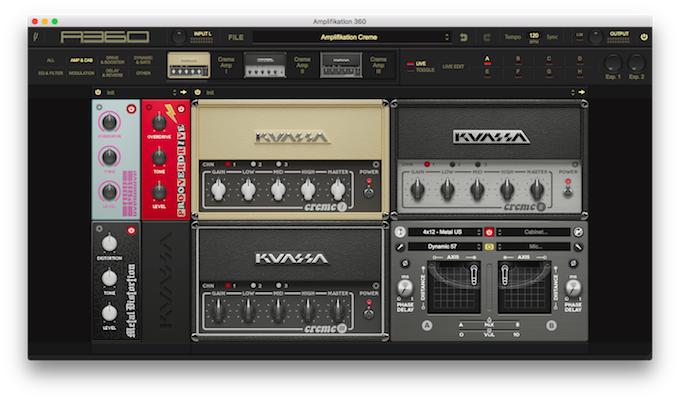Image resolution: width=680 pixels, height=400 pixels.
Task: Click the tempo 120 BPM value field
Action: tap(534, 37)
